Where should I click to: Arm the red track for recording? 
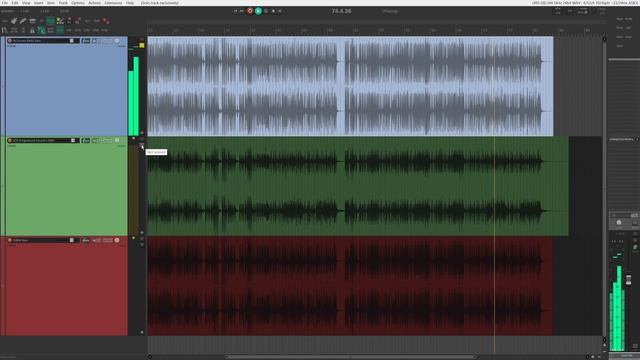click(10, 240)
